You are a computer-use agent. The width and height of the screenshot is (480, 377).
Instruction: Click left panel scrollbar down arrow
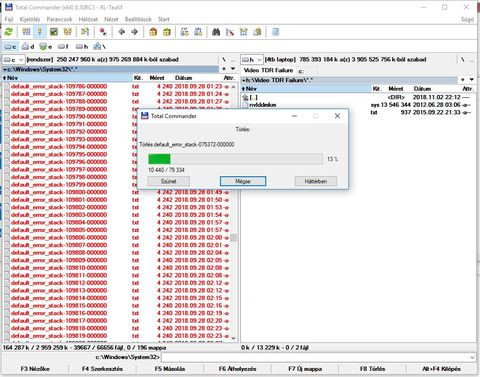[233, 338]
